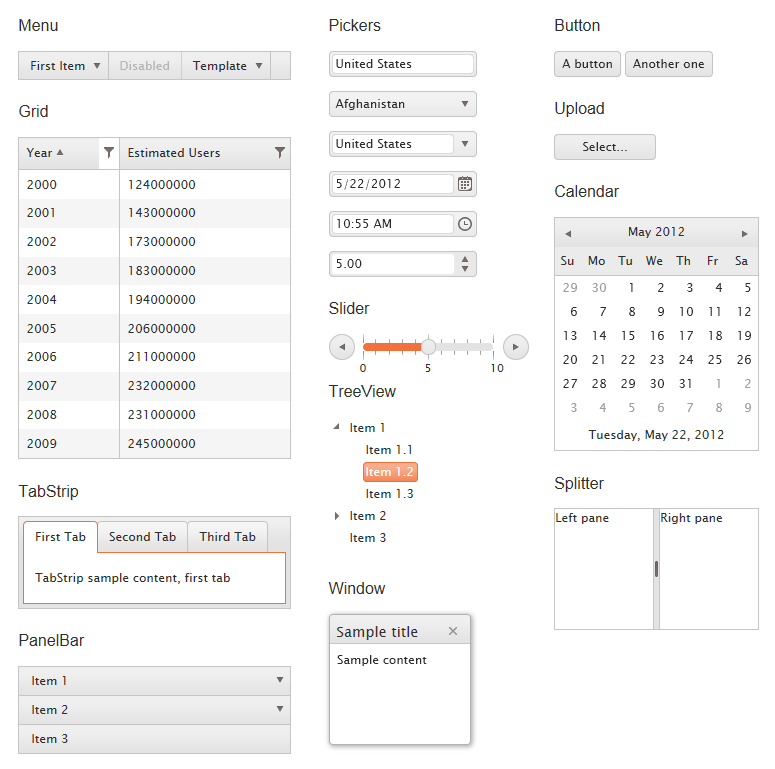Switch to the First Tab
The height and width of the screenshot is (769, 775).
coord(60,537)
